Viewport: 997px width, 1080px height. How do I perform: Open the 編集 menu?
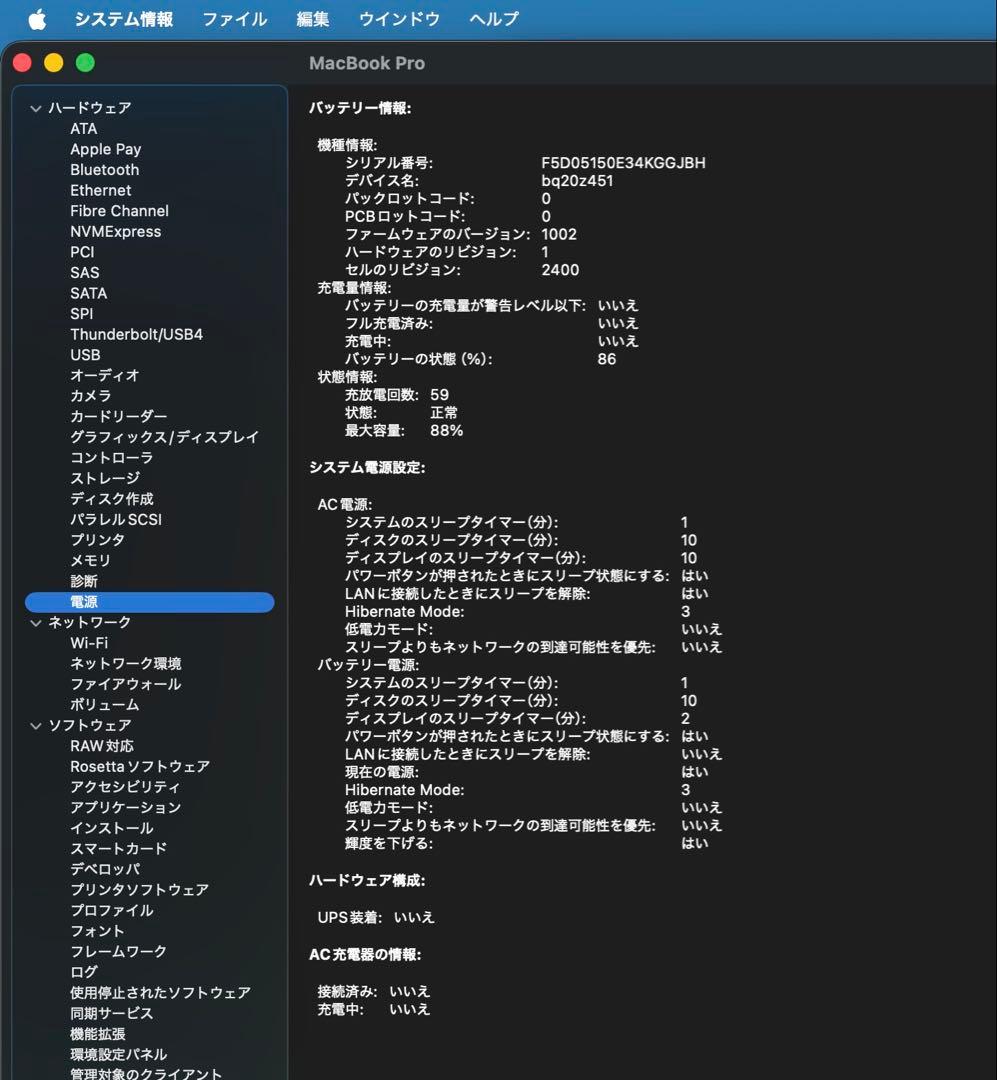tap(312, 18)
